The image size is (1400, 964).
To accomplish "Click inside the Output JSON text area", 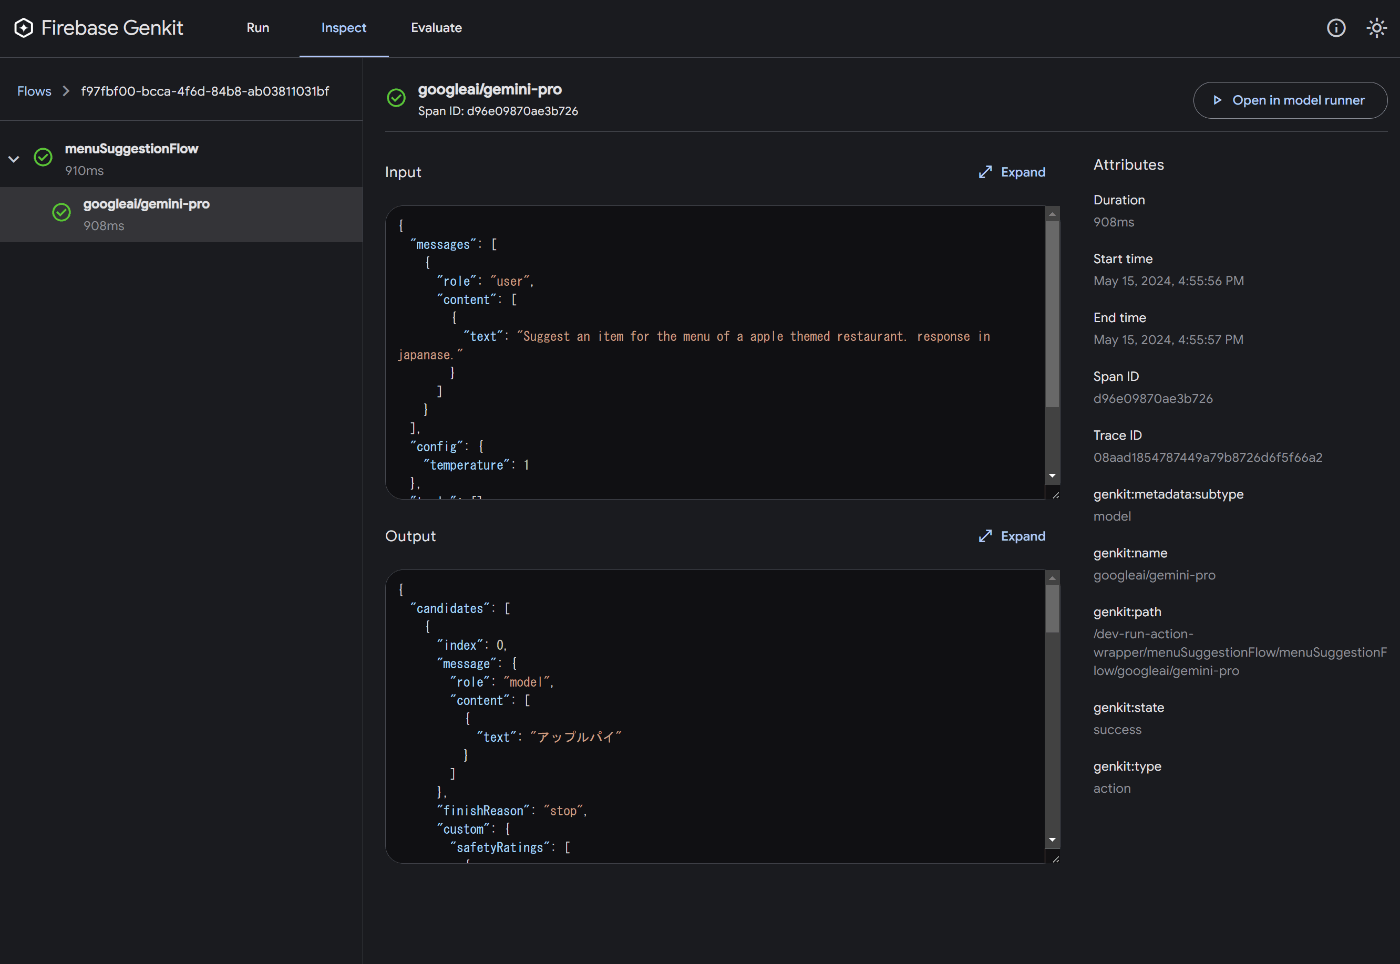I will click(x=715, y=716).
